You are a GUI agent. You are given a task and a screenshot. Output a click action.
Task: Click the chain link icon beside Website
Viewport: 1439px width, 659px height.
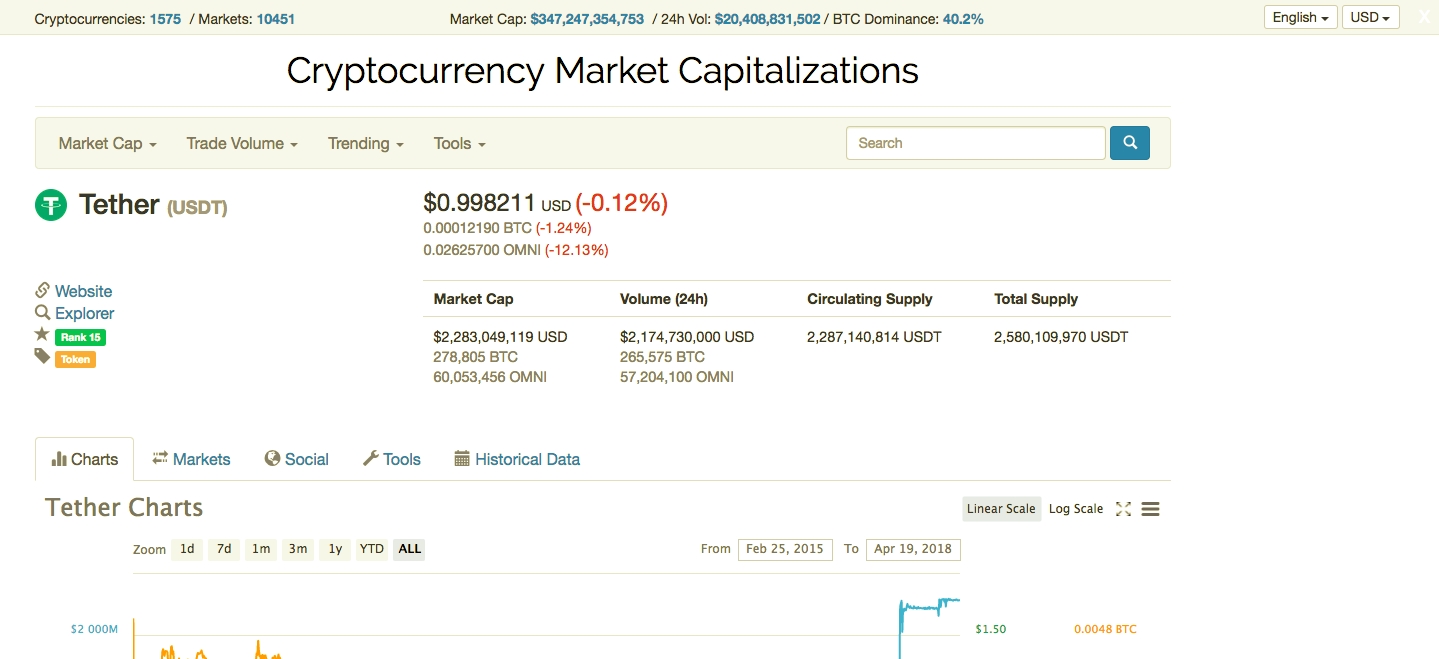(x=42, y=291)
